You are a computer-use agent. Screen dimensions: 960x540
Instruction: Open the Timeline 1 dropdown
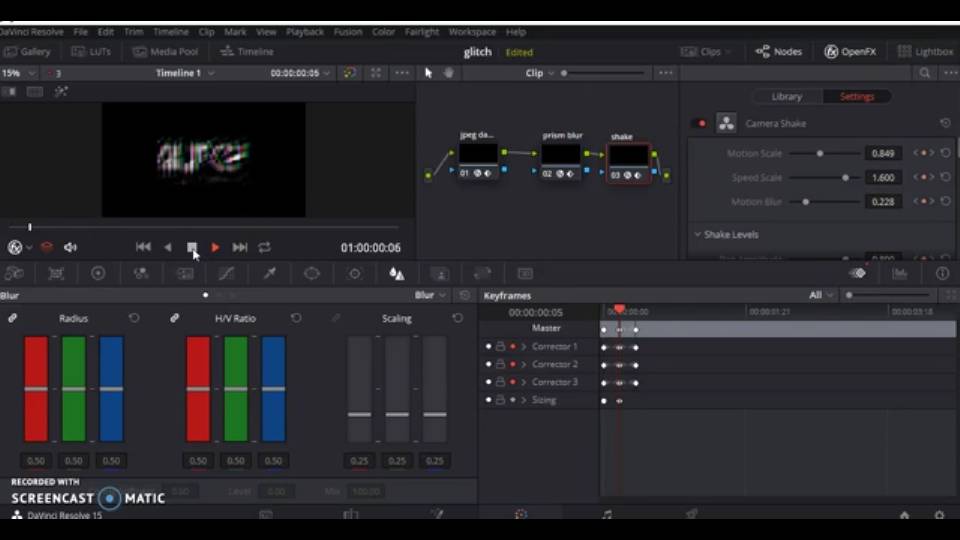pyautogui.click(x=185, y=73)
